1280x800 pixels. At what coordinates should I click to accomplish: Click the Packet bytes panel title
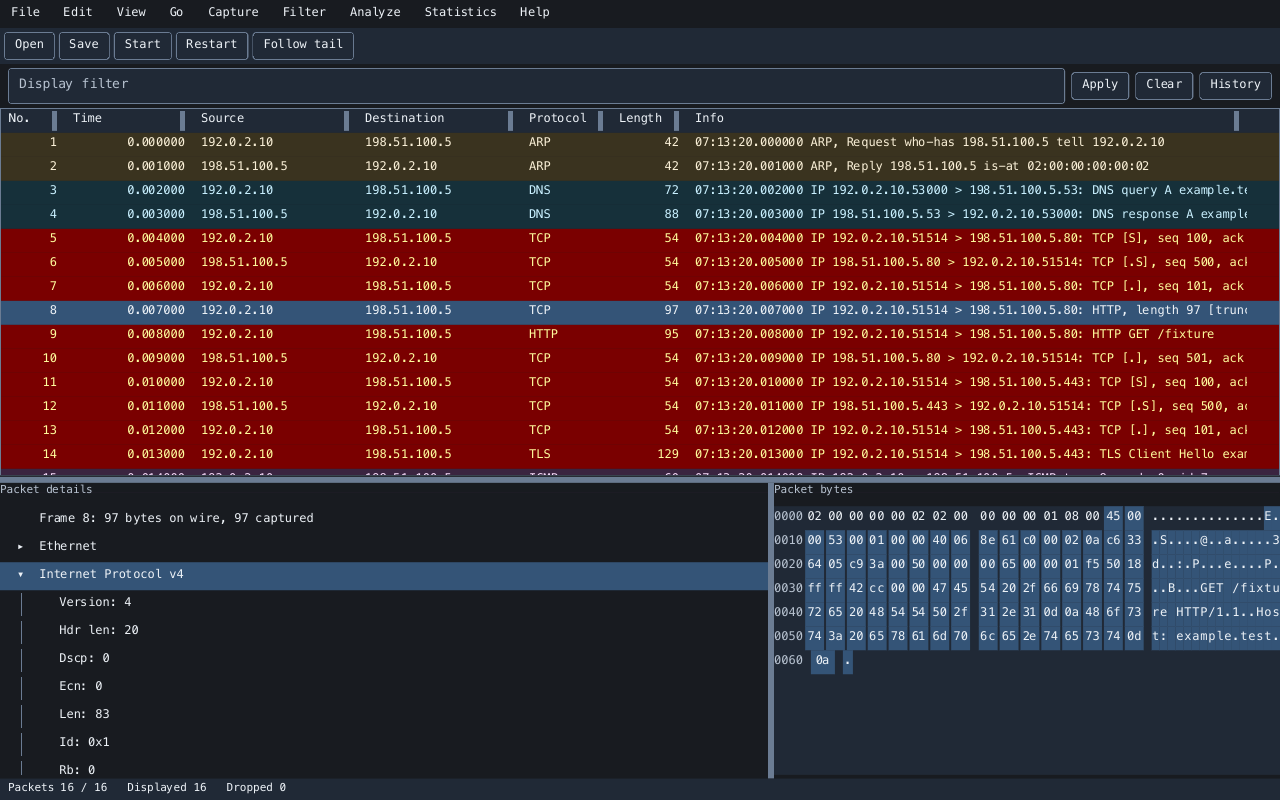pos(814,490)
